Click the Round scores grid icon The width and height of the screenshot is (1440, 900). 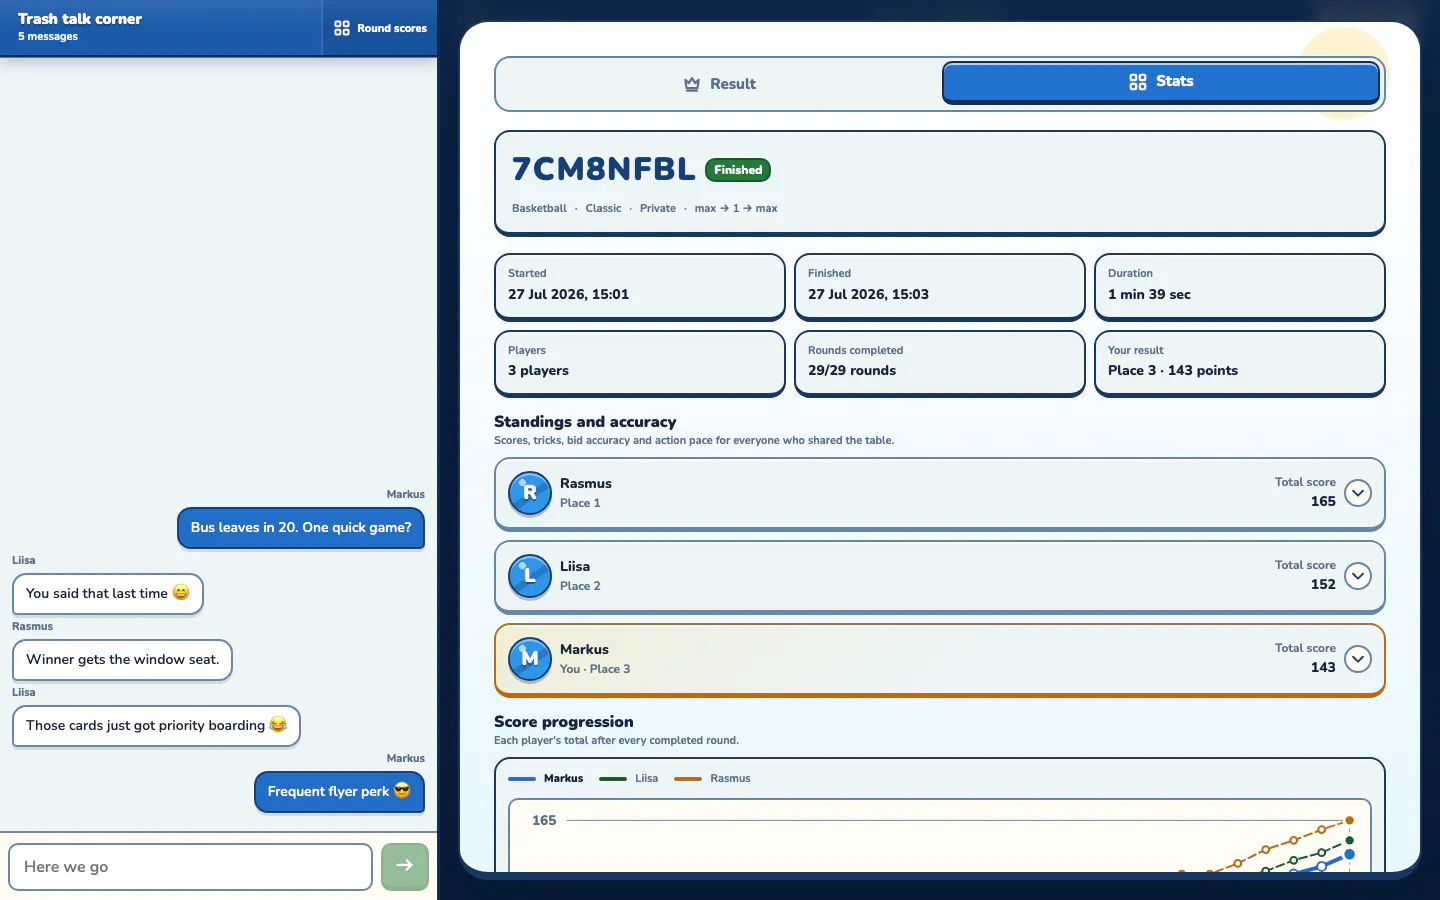point(342,28)
